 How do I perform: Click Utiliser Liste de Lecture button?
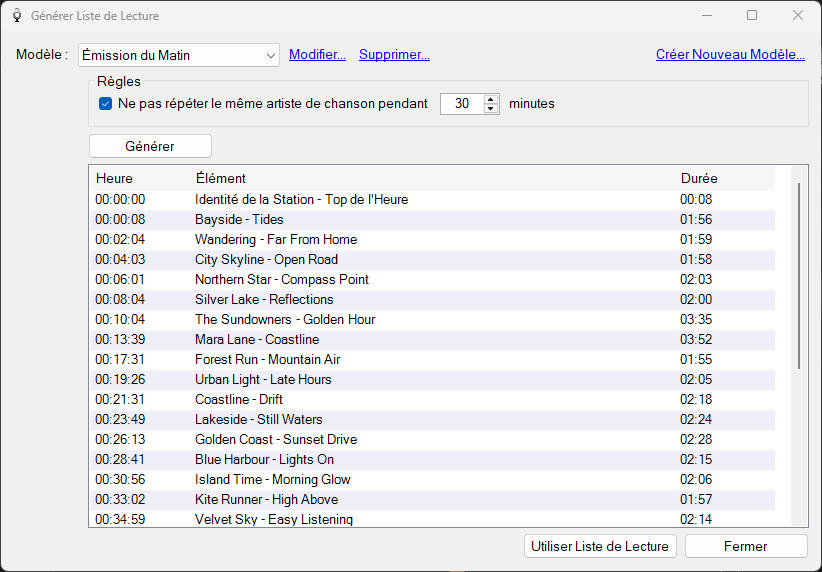point(600,546)
